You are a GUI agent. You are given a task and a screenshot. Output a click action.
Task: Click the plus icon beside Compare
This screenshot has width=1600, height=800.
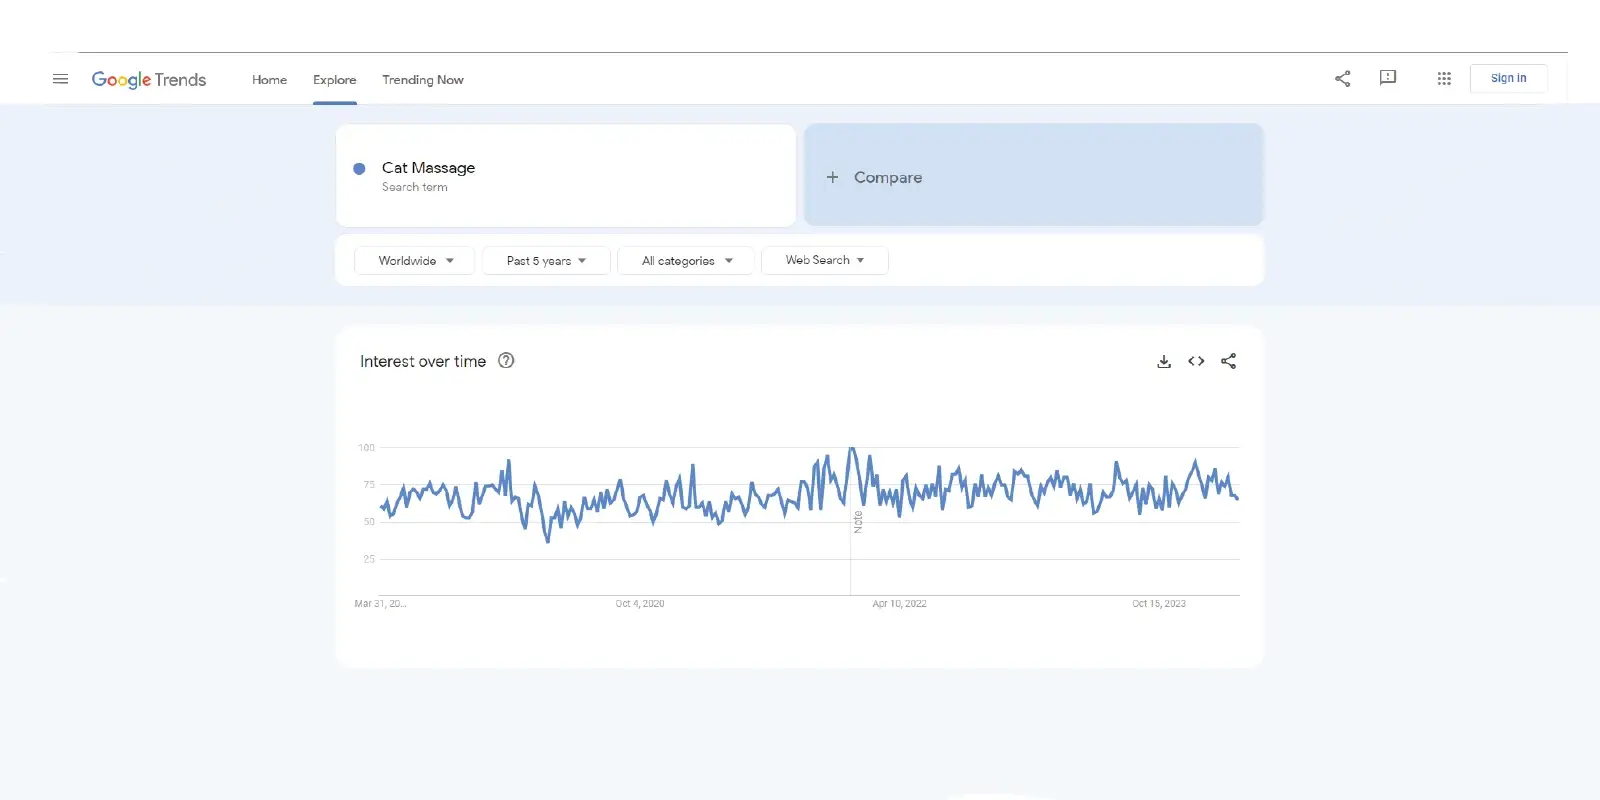(x=832, y=177)
